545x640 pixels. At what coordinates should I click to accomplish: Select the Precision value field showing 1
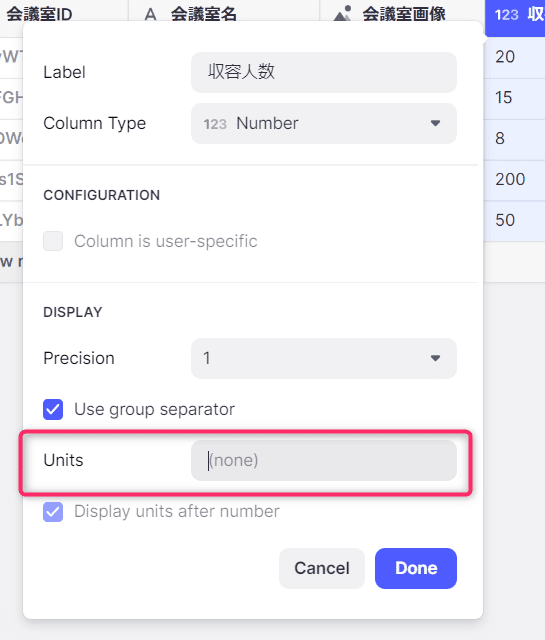(x=324, y=358)
